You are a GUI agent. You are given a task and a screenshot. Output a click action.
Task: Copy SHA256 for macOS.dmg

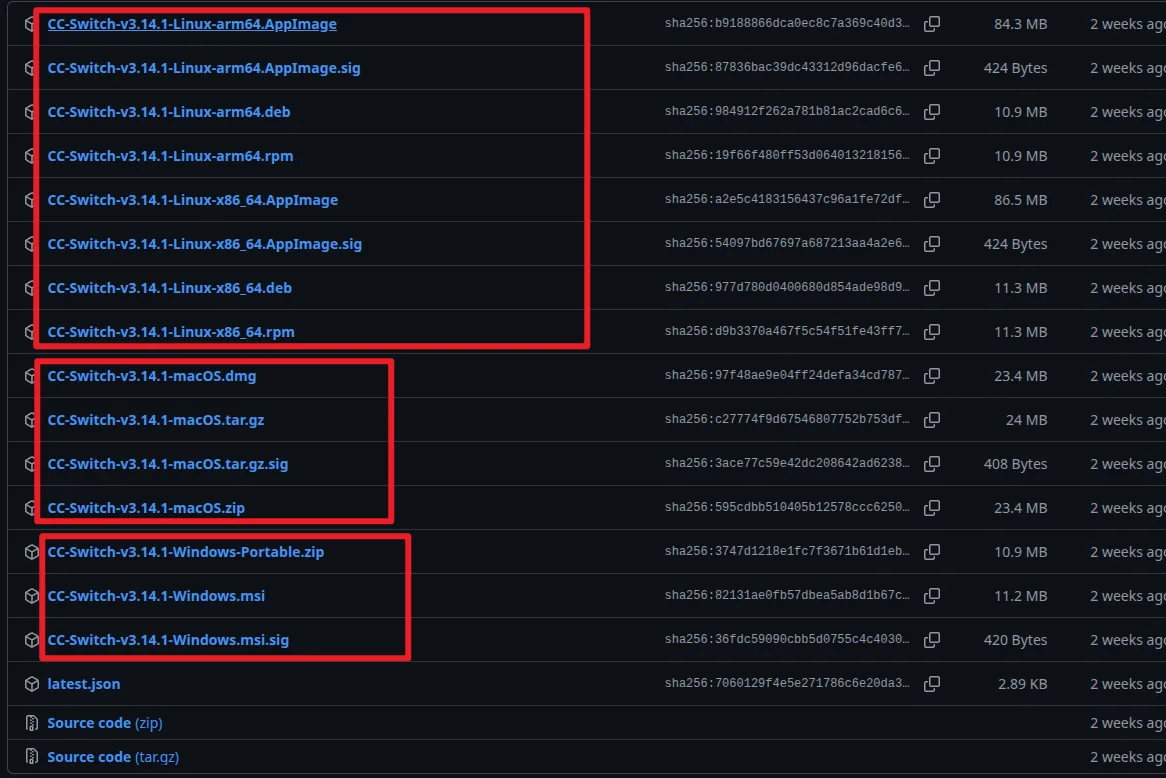tap(932, 376)
